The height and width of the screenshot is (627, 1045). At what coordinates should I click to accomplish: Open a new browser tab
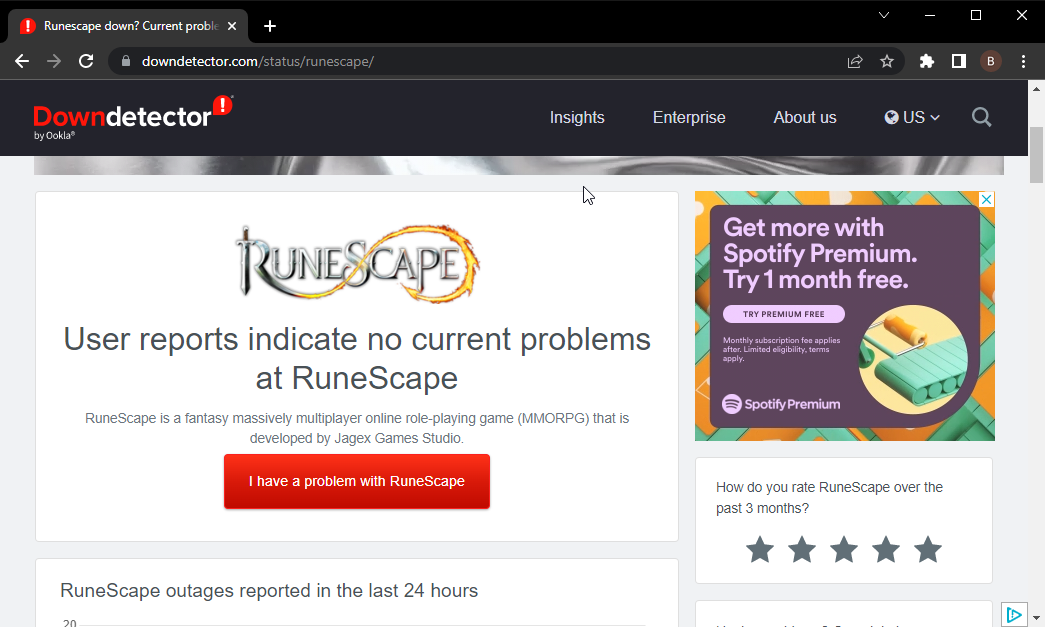coord(270,26)
